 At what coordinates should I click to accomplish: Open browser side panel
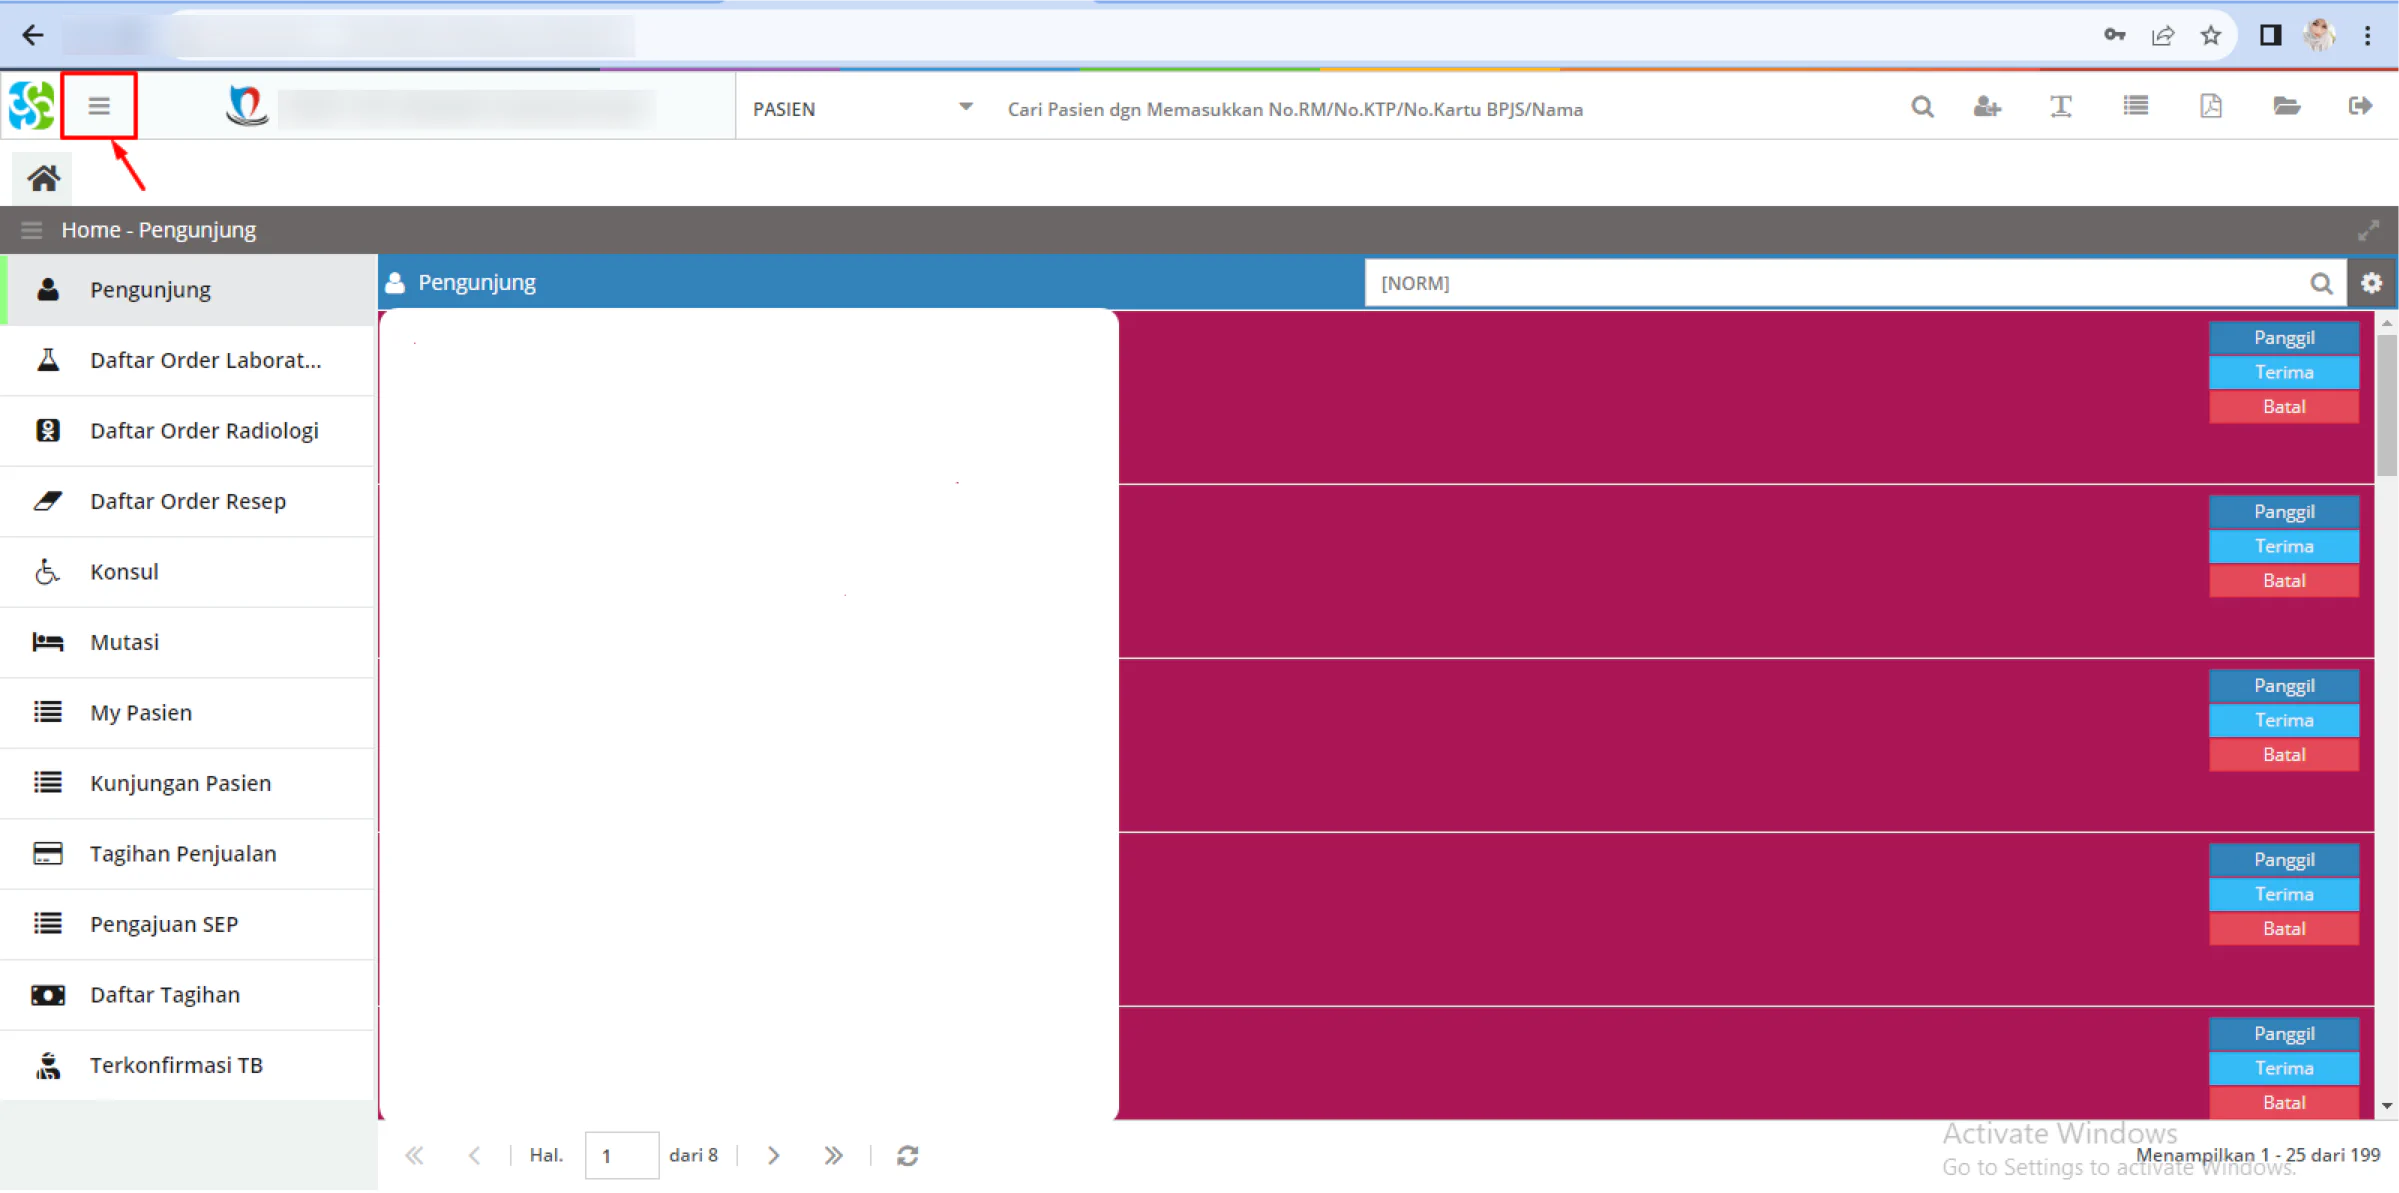(2271, 36)
